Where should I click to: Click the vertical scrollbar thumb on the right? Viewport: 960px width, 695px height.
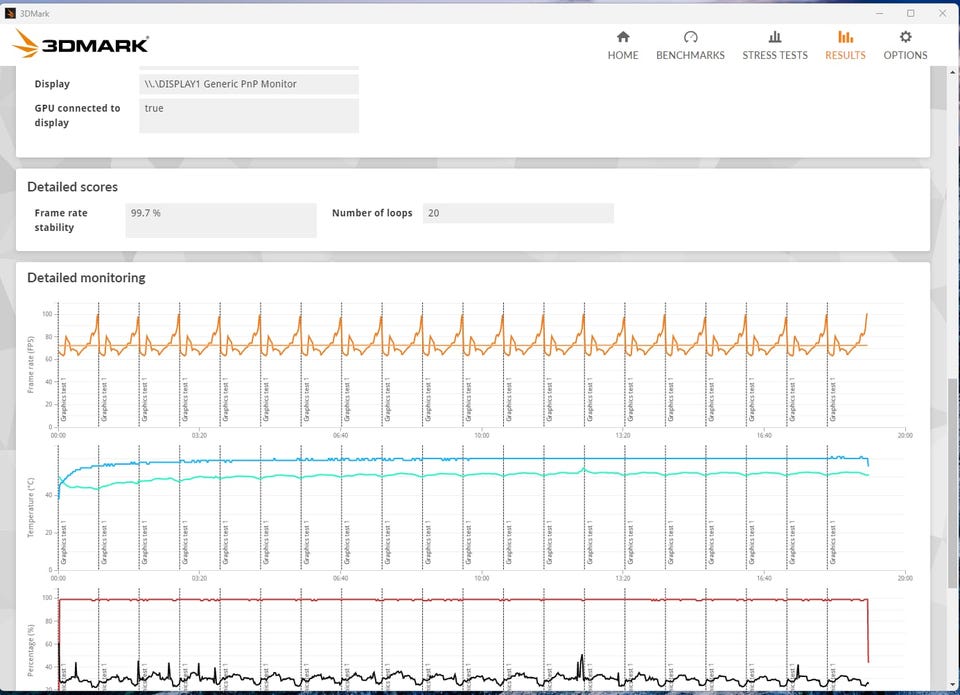click(952, 480)
